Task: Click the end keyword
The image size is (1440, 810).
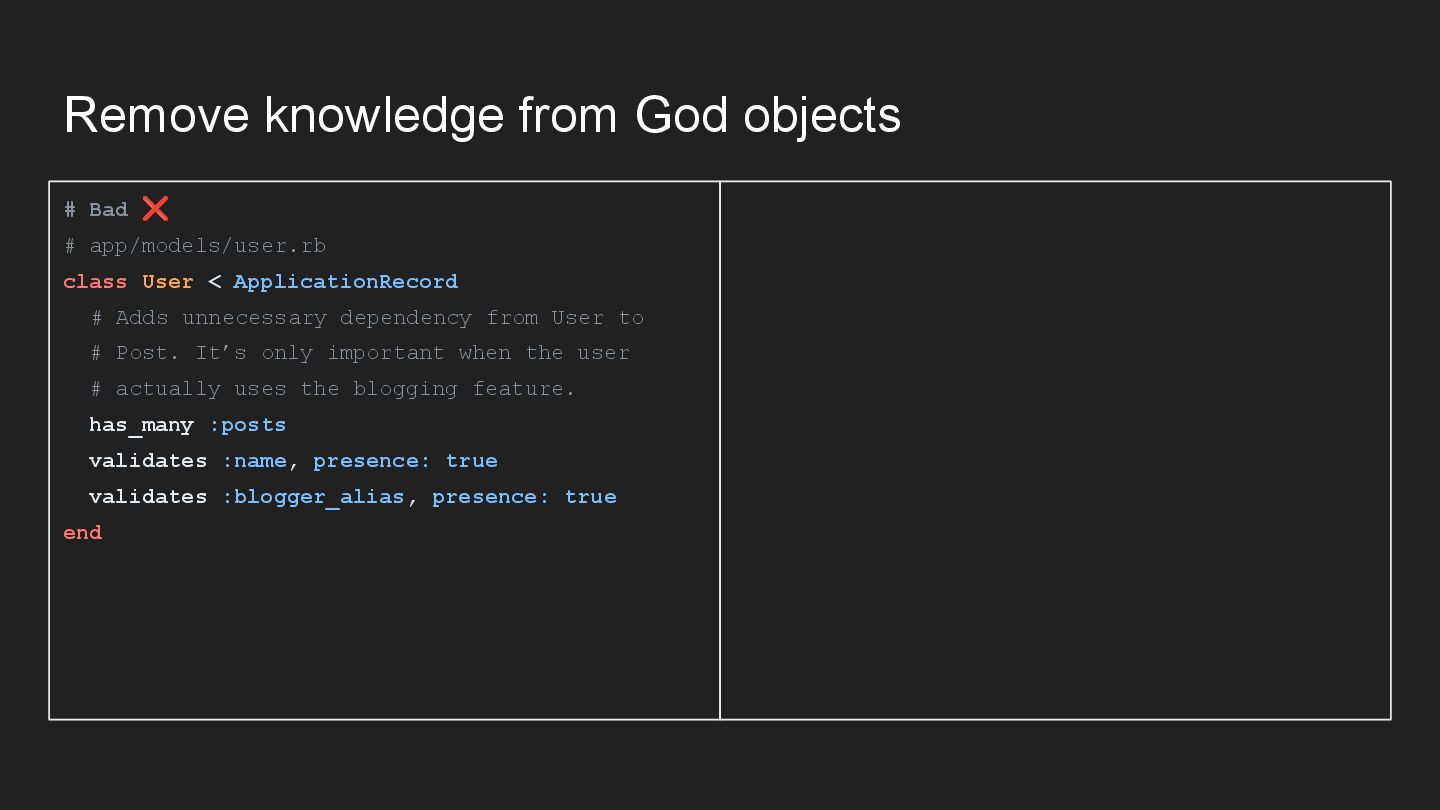Action: [83, 533]
